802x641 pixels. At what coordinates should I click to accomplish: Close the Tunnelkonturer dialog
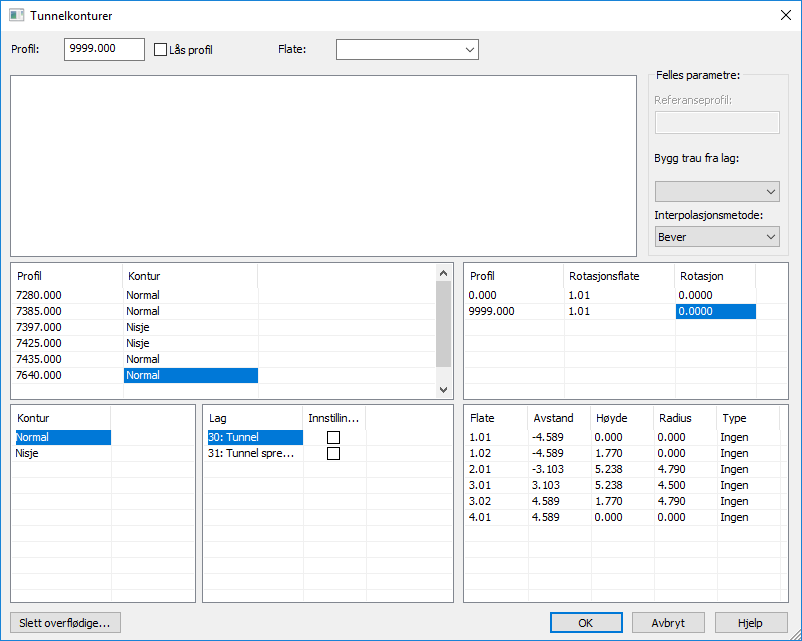click(785, 16)
